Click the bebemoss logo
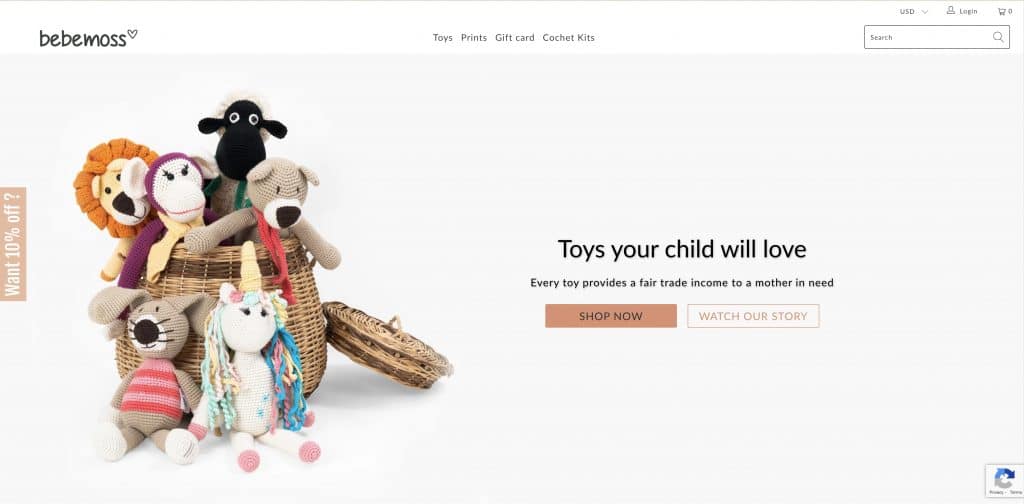The image size is (1024, 504). (88, 38)
